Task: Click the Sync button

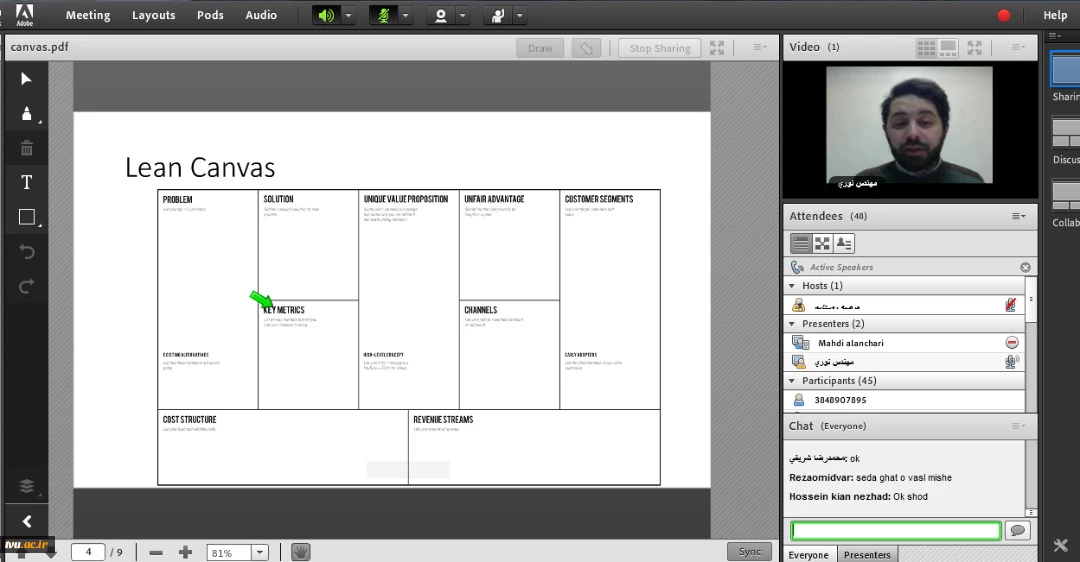Action: (749, 551)
